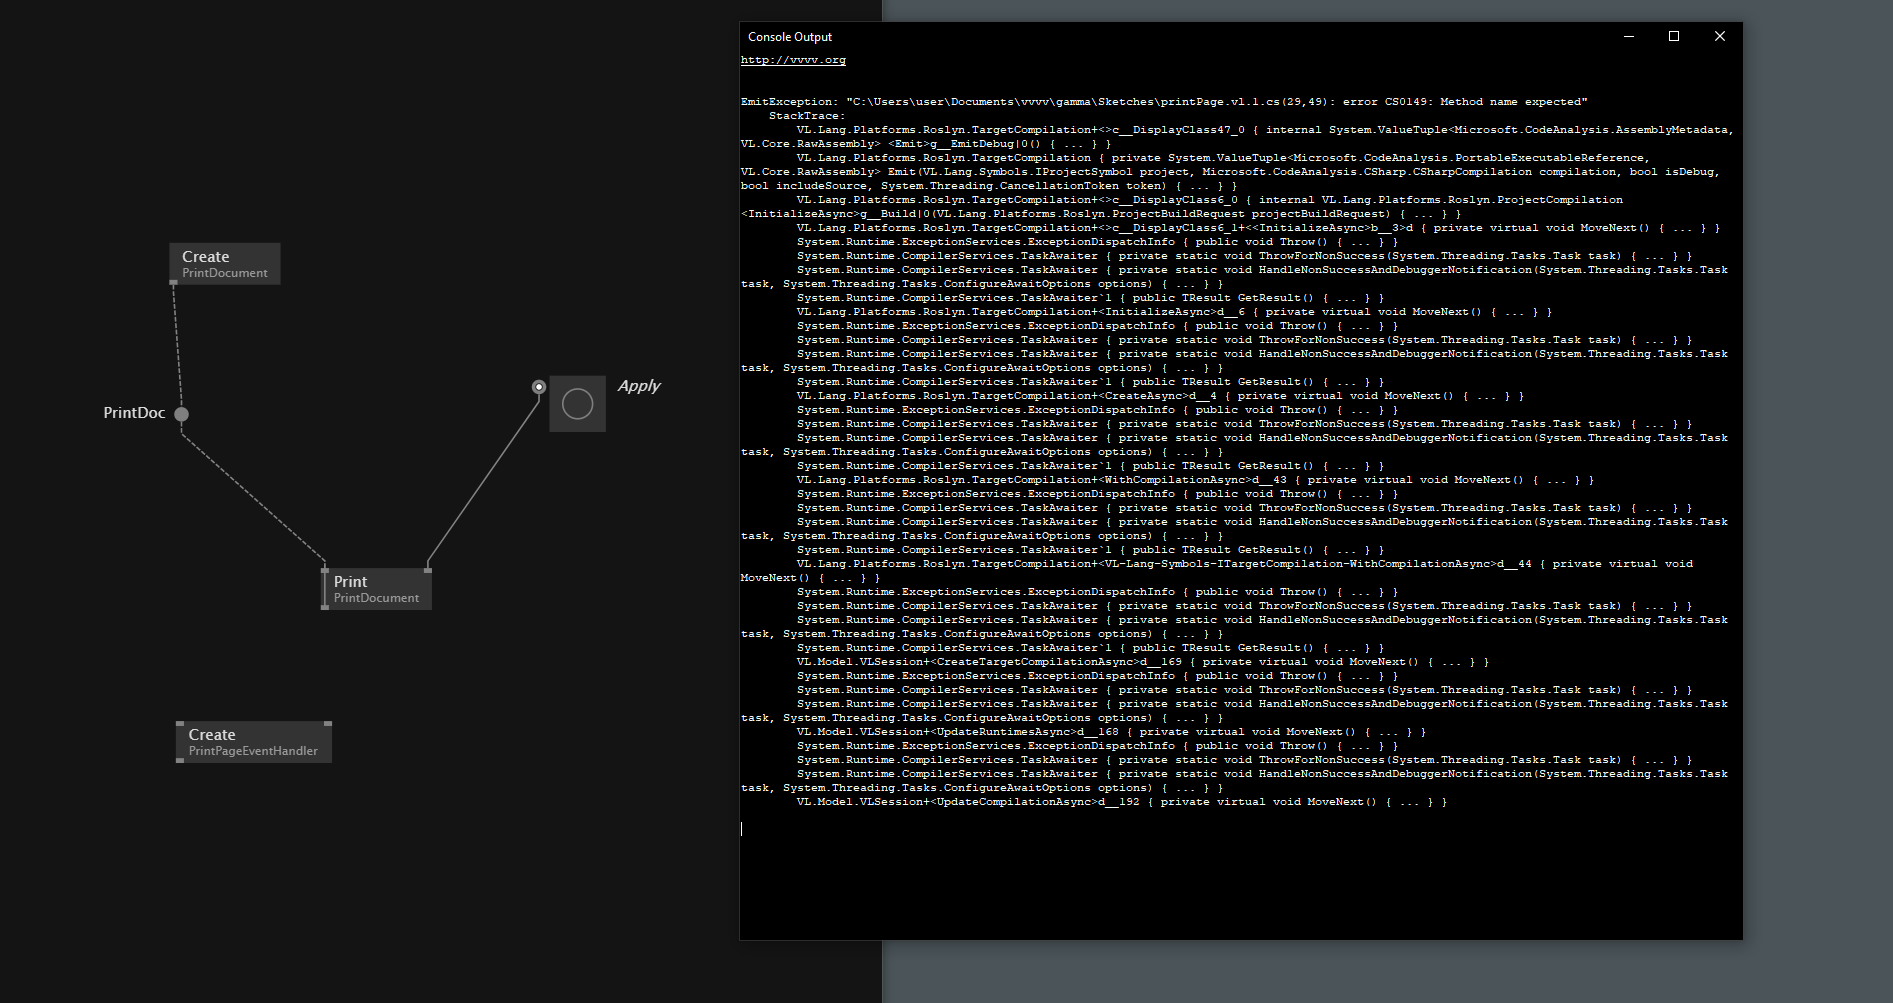This screenshot has height=1003, width=1893.
Task: Click the console line mentioning UpdateRuntimesAsync
Action: pyautogui.click(x=1112, y=732)
